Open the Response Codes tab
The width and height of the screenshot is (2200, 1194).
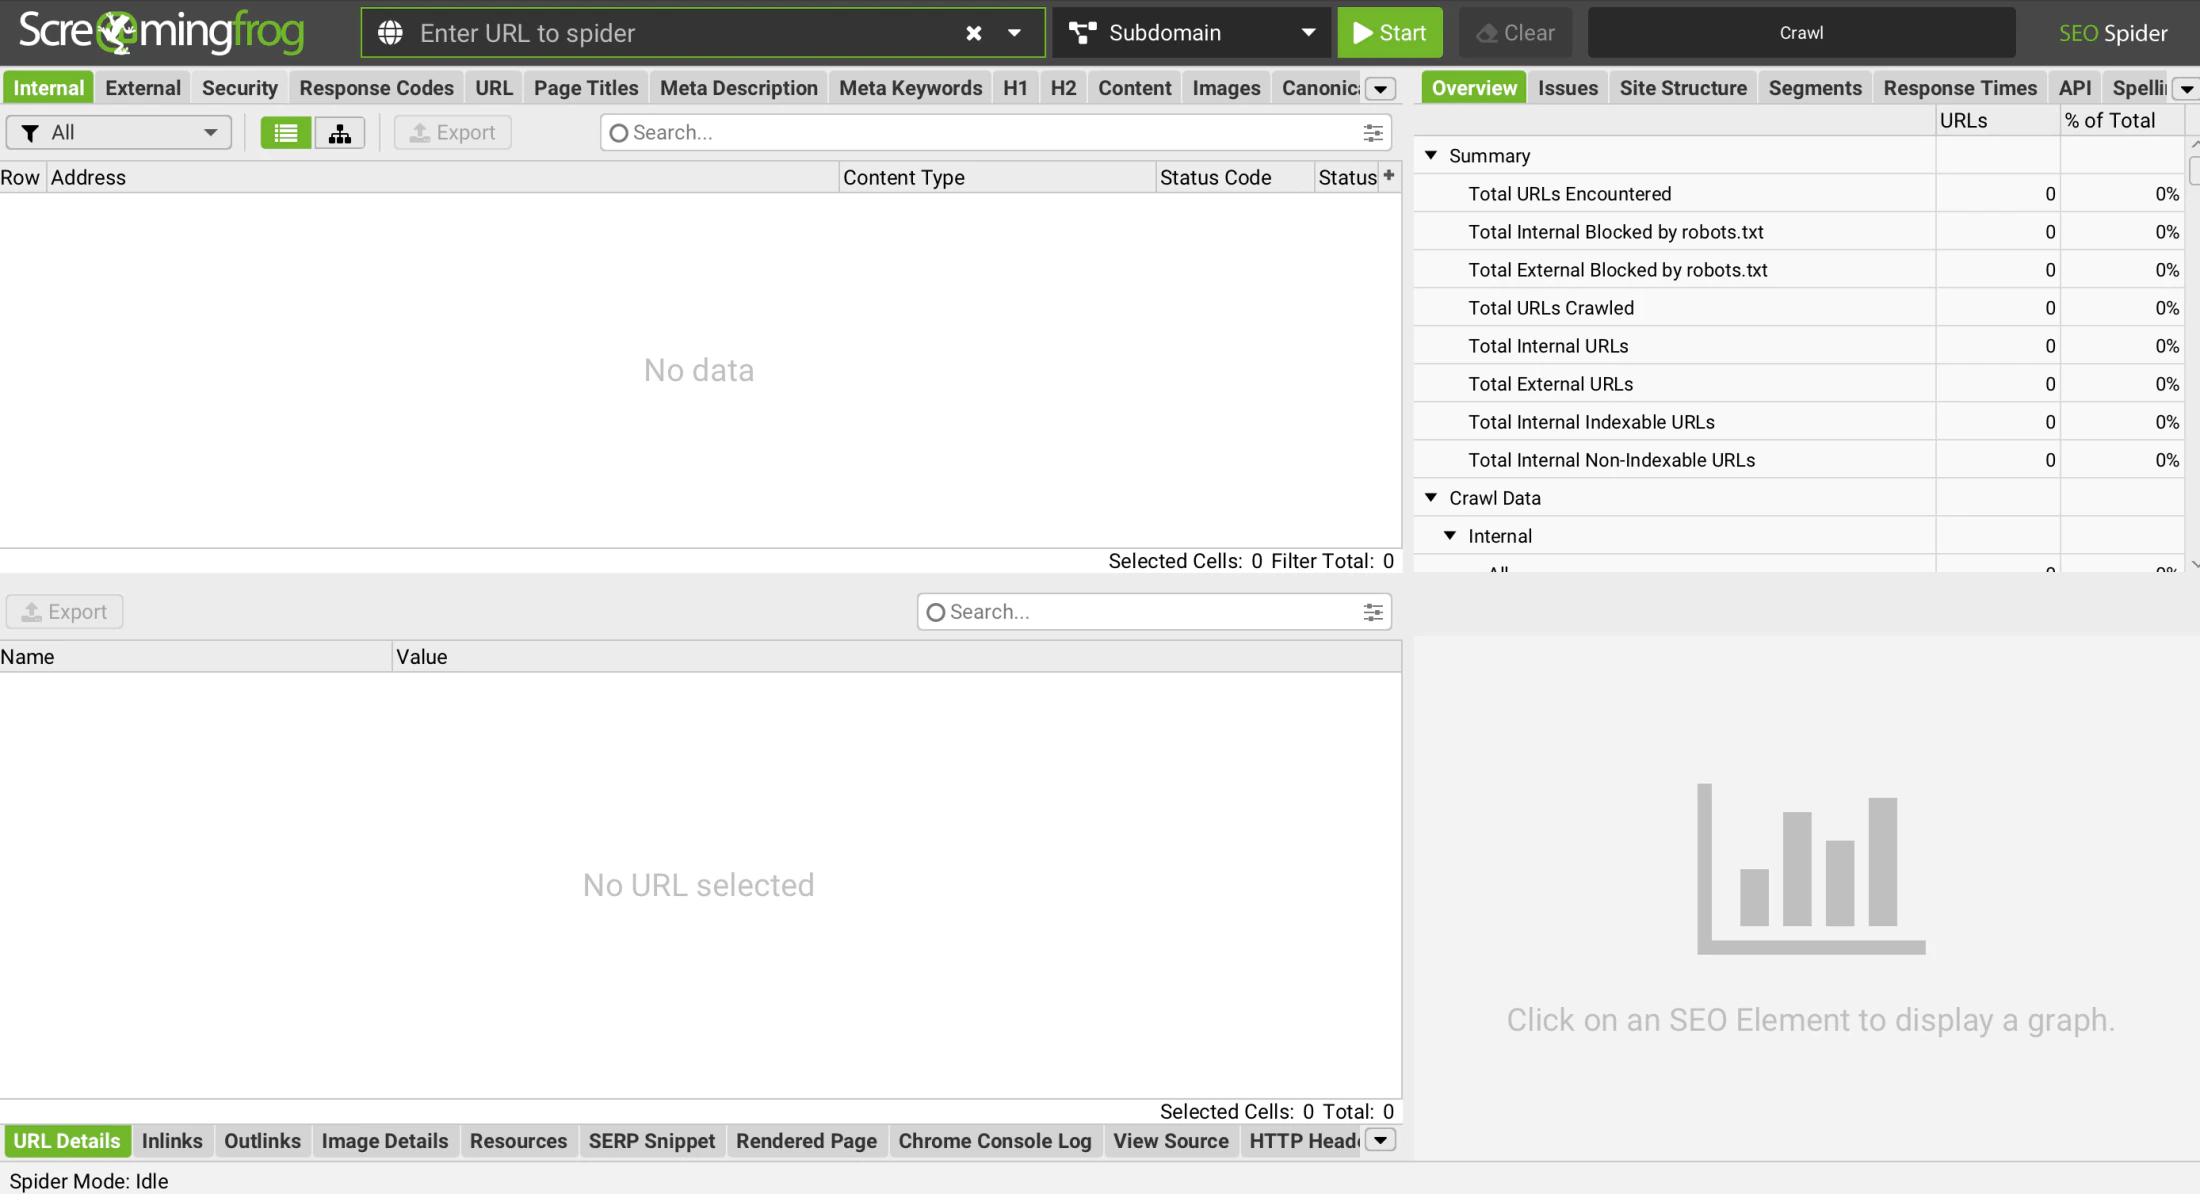(376, 88)
